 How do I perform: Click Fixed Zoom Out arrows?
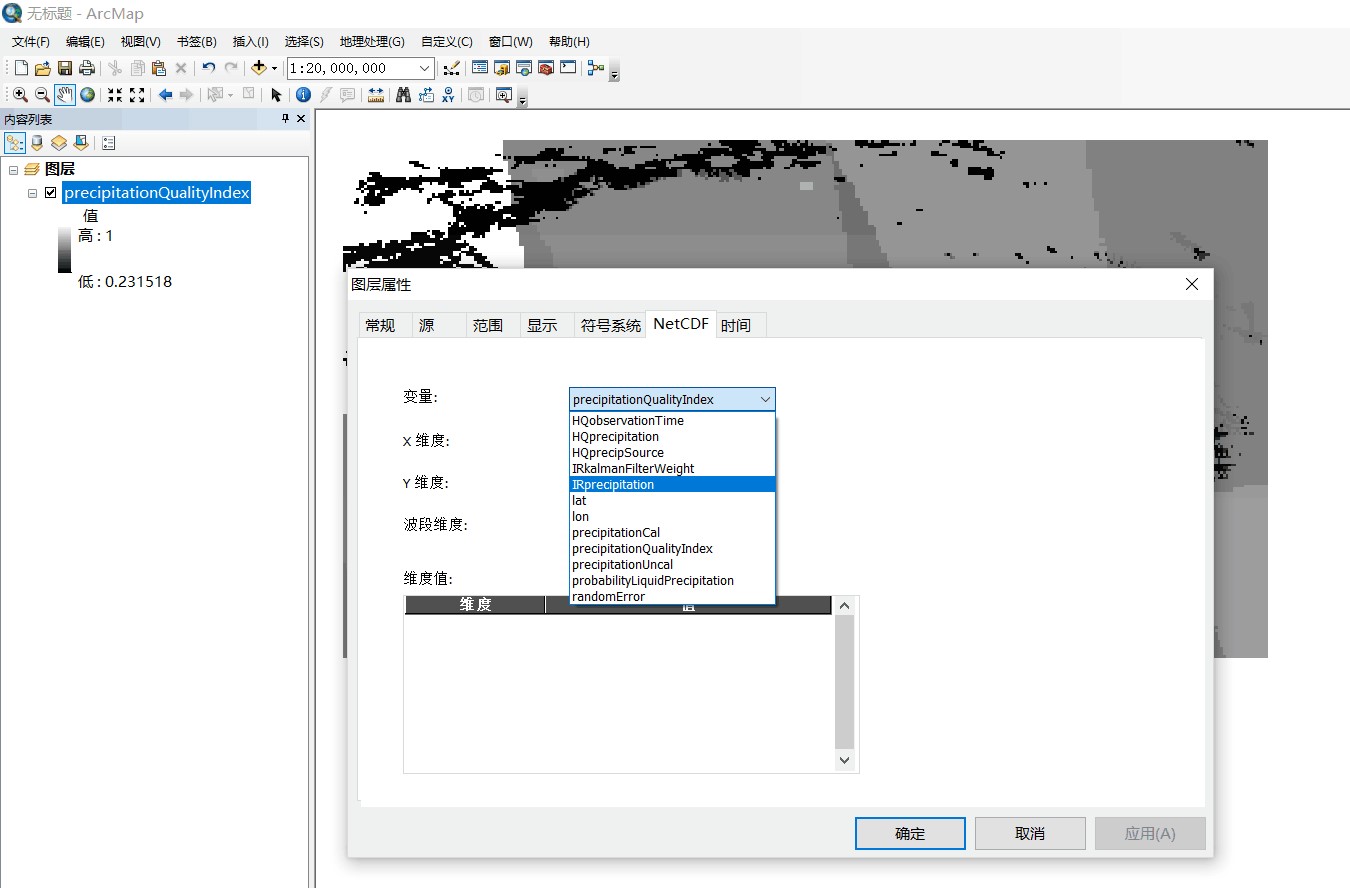[137, 95]
